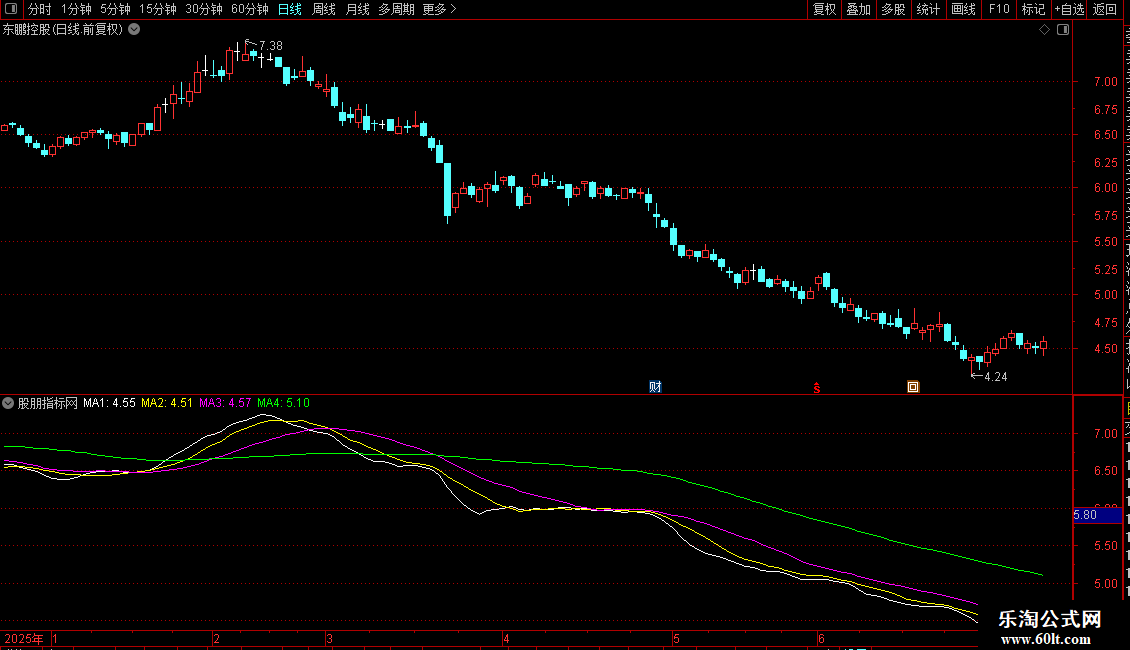The image size is (1130, 650).
Task: Click month 1 marker on time axis
Action: click(55, 638)
